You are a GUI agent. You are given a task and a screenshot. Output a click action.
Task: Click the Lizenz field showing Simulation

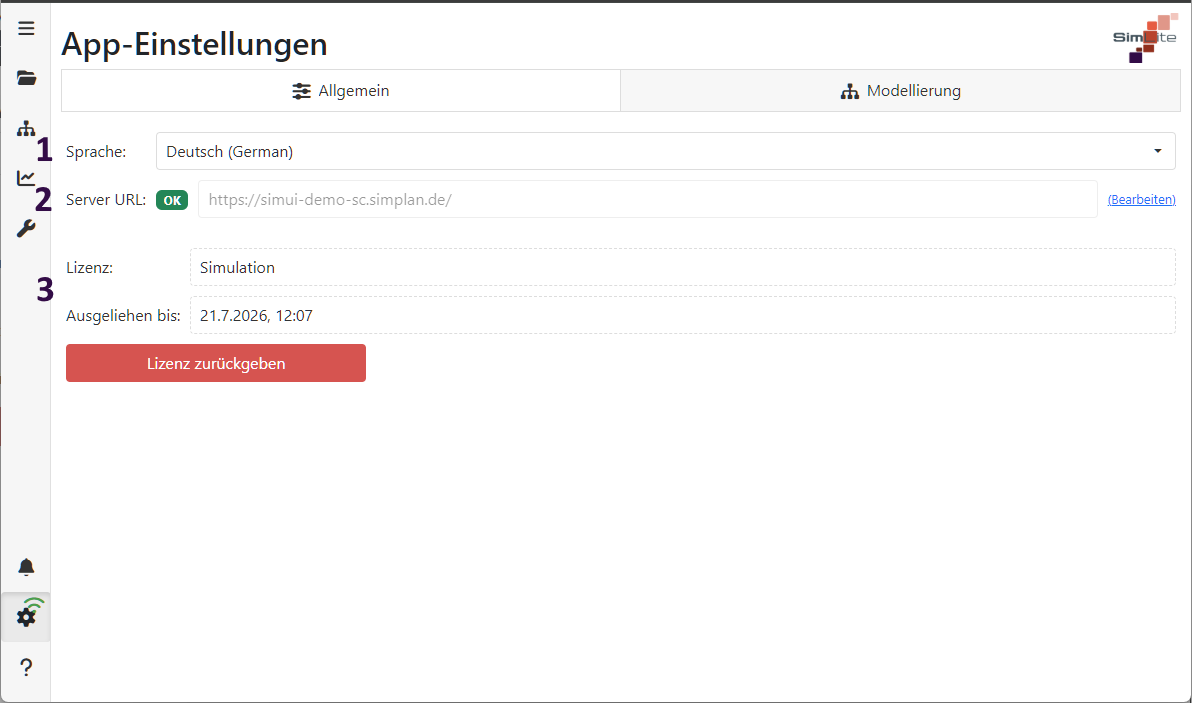tap(683, 268)
